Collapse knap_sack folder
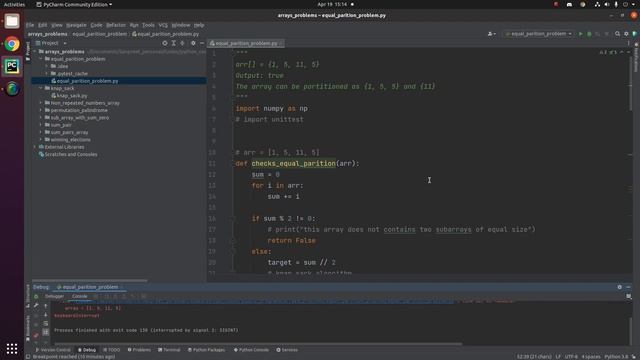 click(x=41, y=88)
